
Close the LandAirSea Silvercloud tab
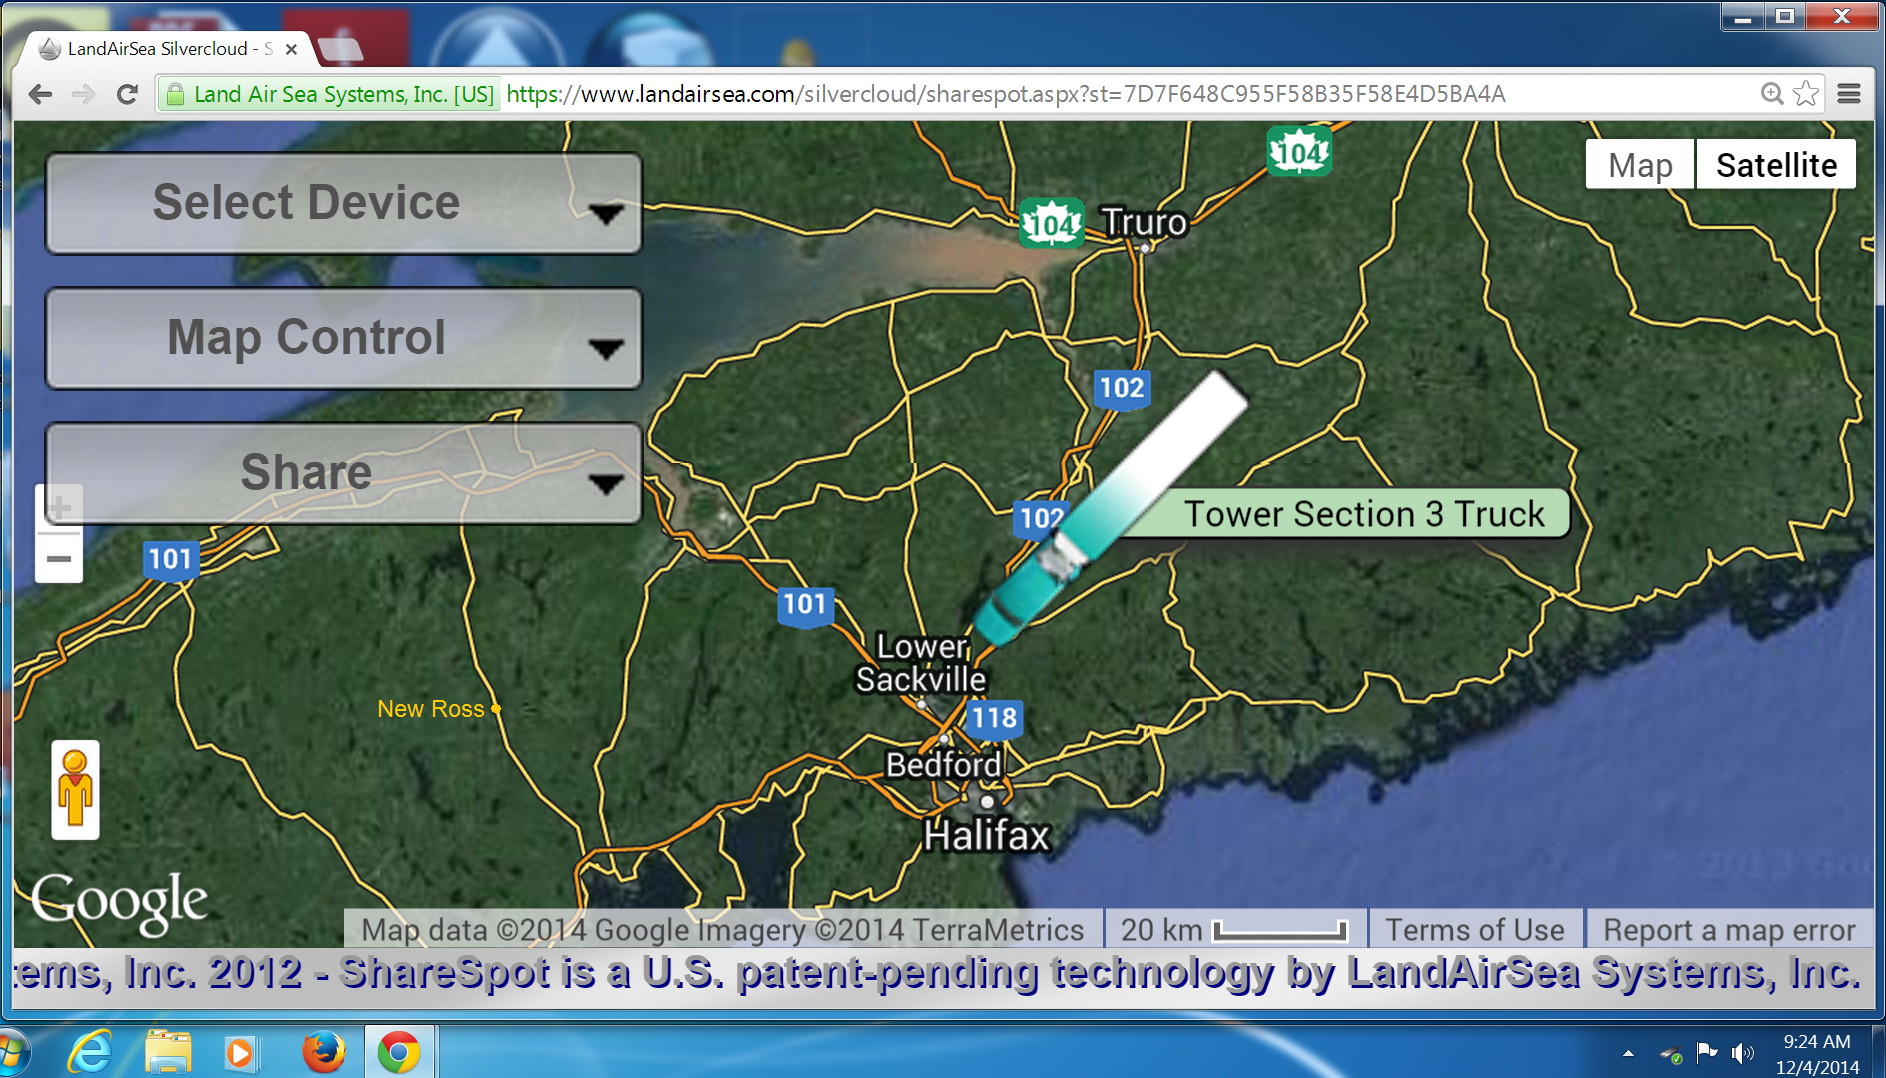click(291, 49)
